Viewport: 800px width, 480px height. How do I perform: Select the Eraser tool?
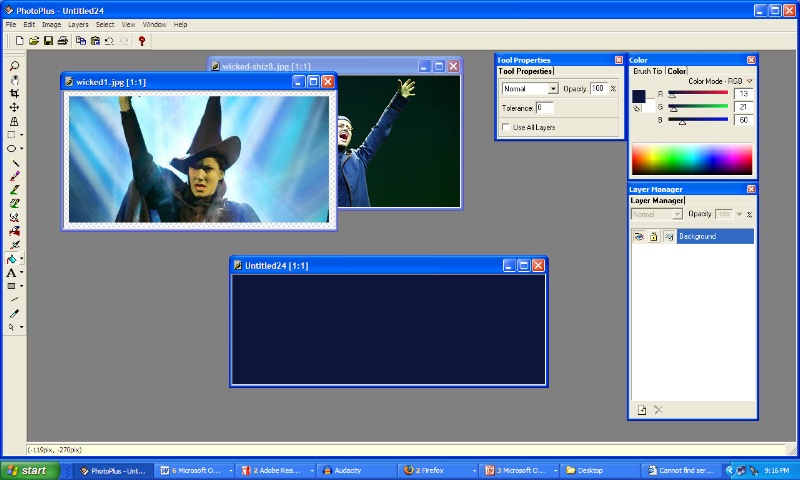coord(14,204)
